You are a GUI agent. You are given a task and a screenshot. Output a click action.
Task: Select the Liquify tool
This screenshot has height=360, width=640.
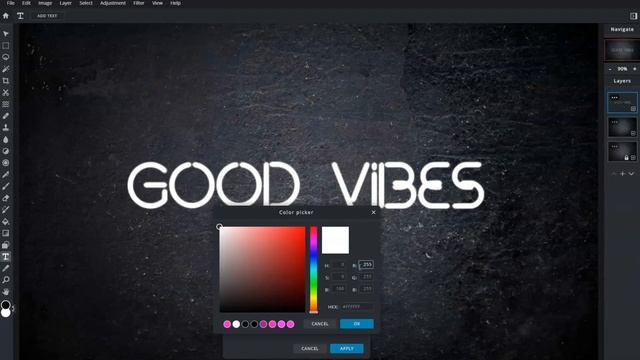pos(6,104)
